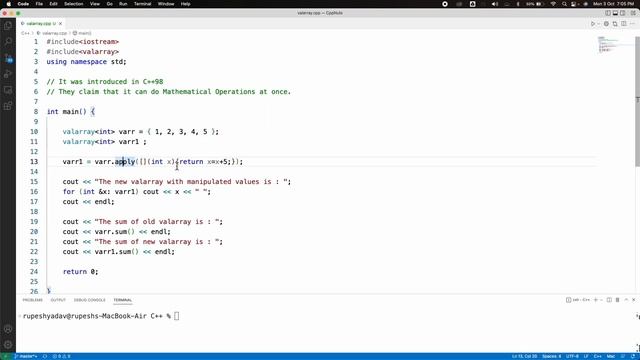This screenshot has width=640, height=360.
Task: Open the Remote Explorer view icon
Action: (x=8, y=90)
